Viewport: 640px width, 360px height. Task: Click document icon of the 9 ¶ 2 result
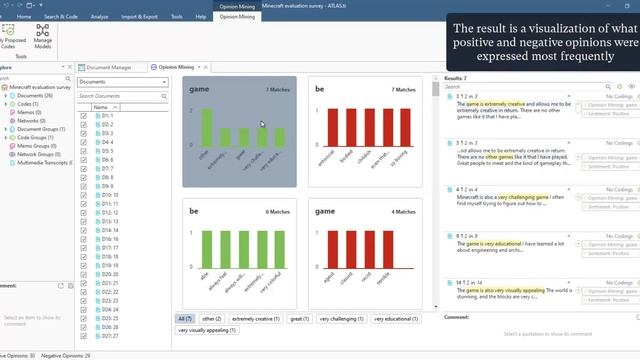450,236
